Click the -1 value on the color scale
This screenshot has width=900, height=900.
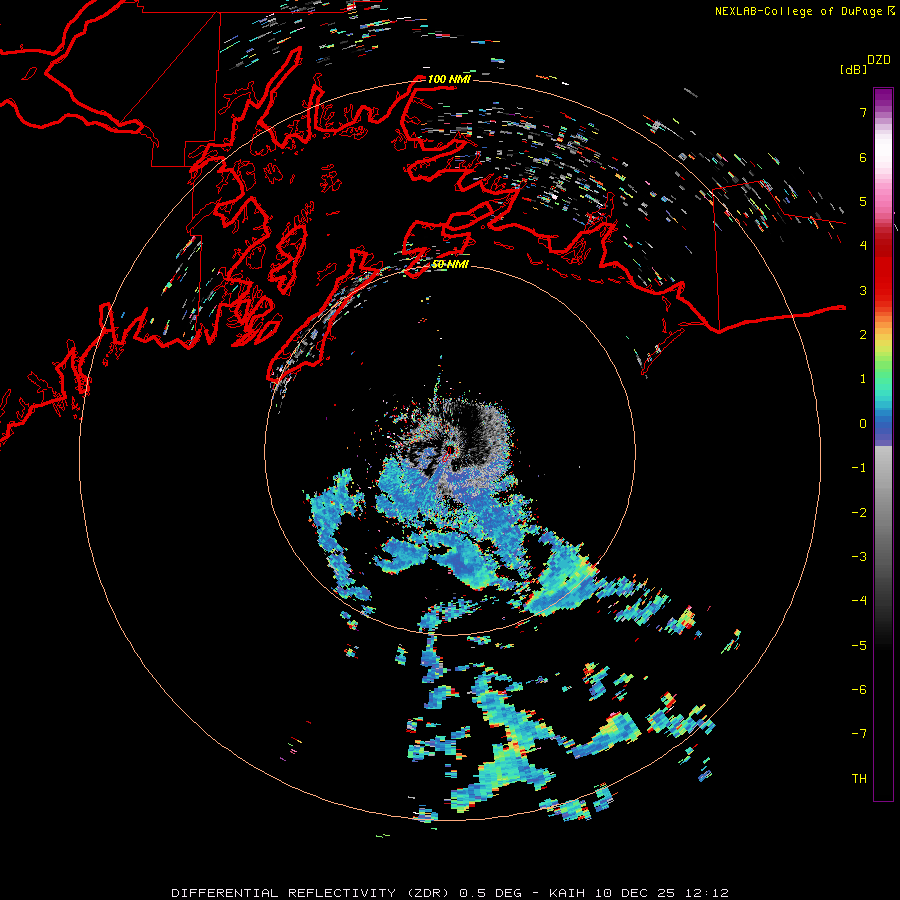point(859,468)
